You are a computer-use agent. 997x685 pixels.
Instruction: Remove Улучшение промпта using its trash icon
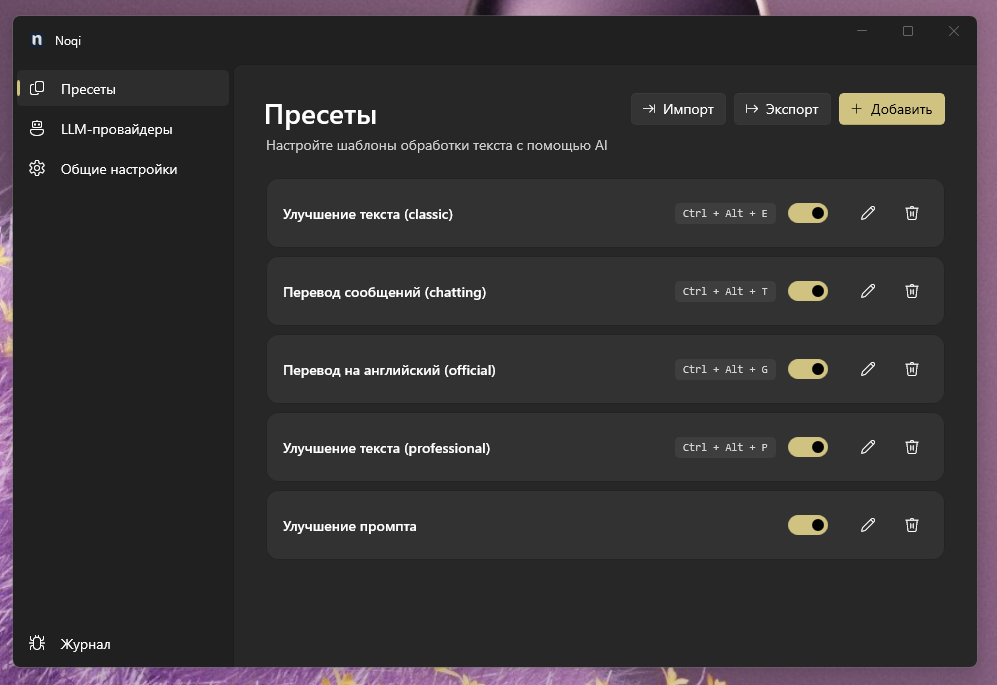[911, 525]
